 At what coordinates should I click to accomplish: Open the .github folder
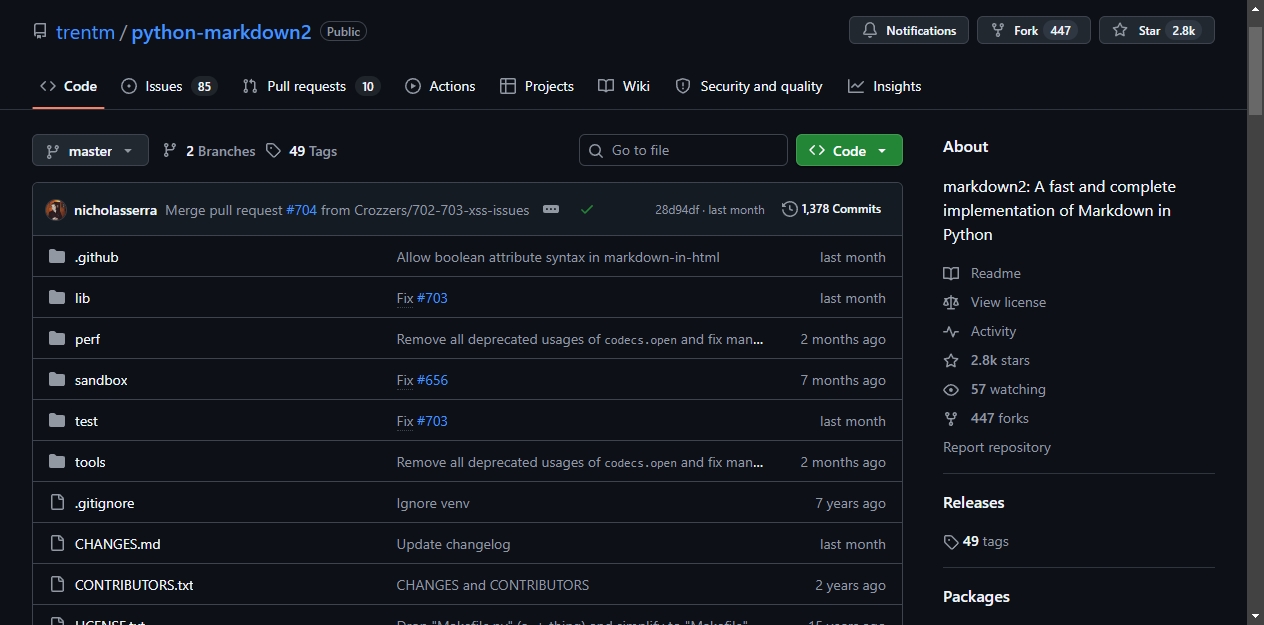pyautogui.click(x=97, y=257)
